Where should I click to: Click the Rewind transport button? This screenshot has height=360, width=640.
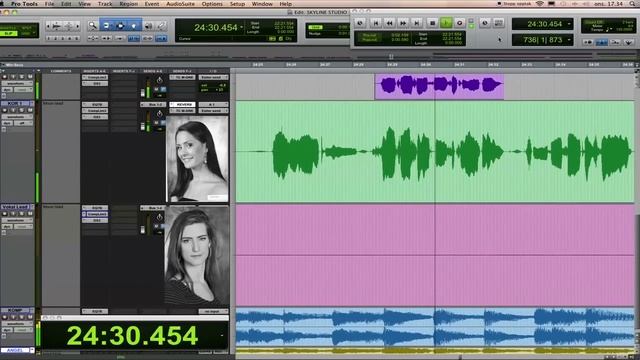(x=389, y=23)
